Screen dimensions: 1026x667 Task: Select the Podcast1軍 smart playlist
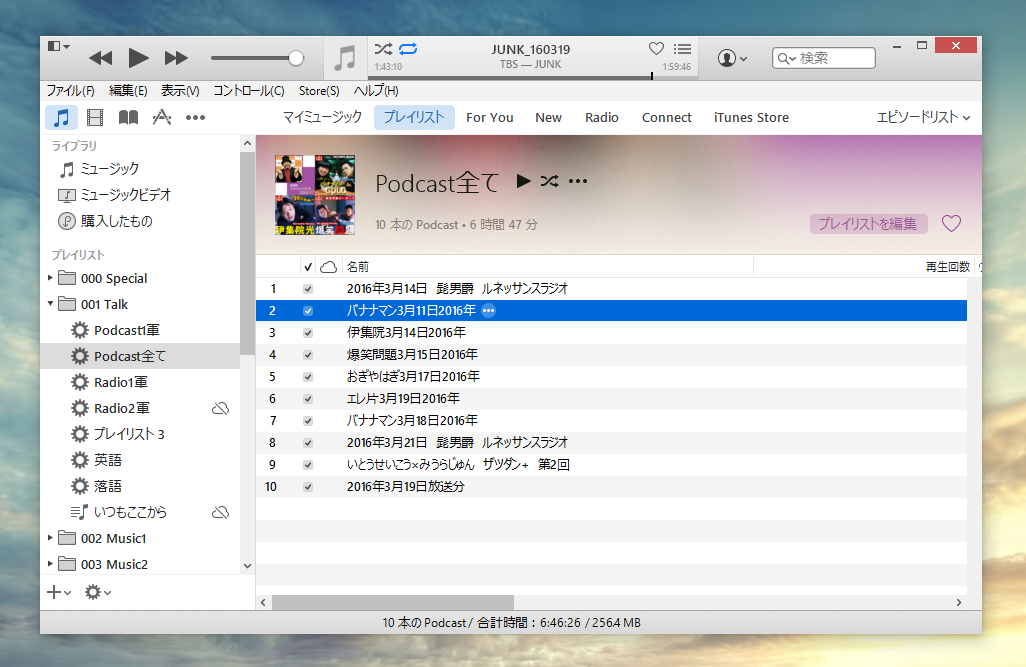point(127,331)
